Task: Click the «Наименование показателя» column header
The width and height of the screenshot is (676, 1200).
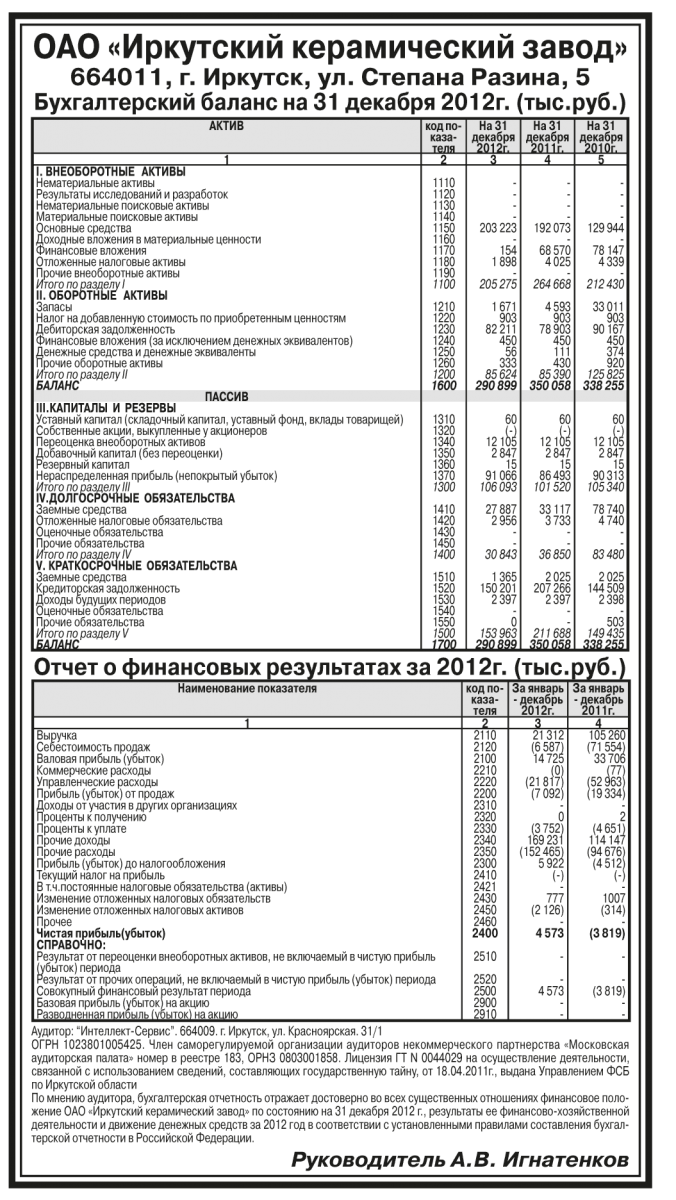Action: coord(247,690)
